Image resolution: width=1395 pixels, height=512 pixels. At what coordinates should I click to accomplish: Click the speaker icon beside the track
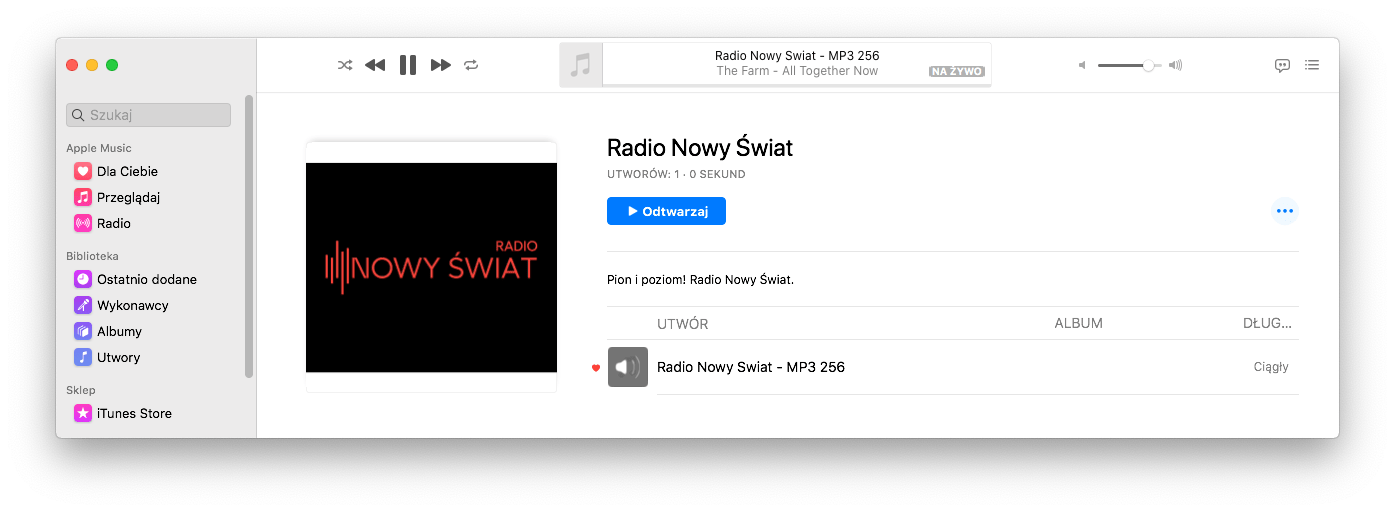[x=628, y=367]
